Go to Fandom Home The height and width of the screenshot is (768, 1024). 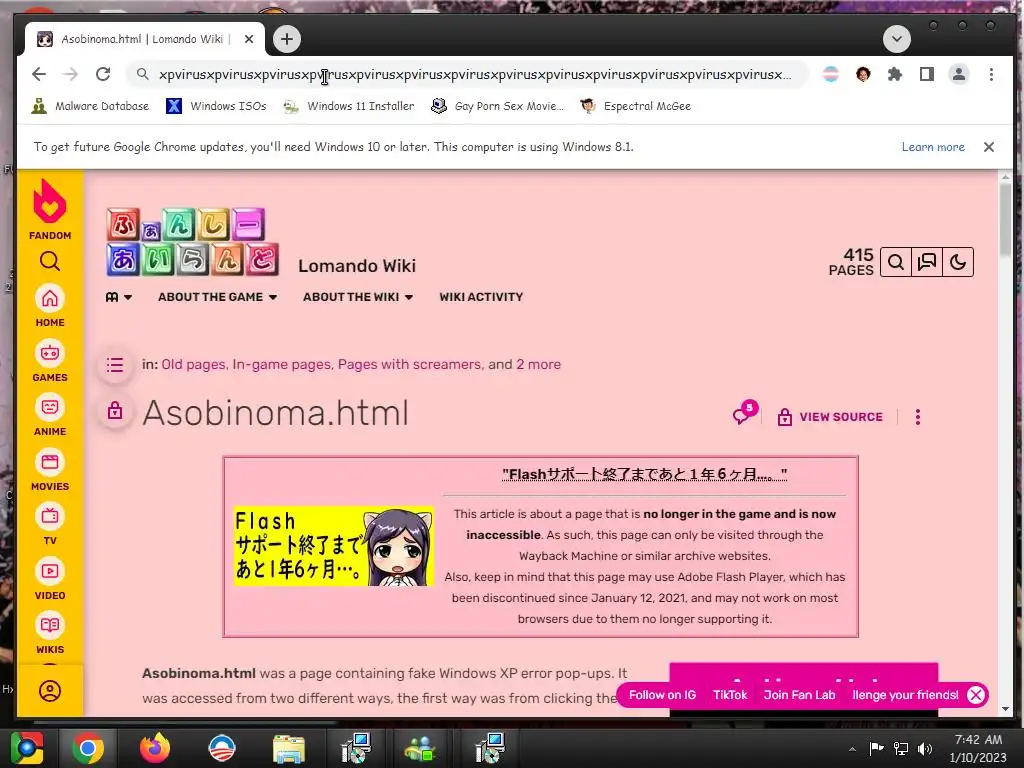coord(50,306)
